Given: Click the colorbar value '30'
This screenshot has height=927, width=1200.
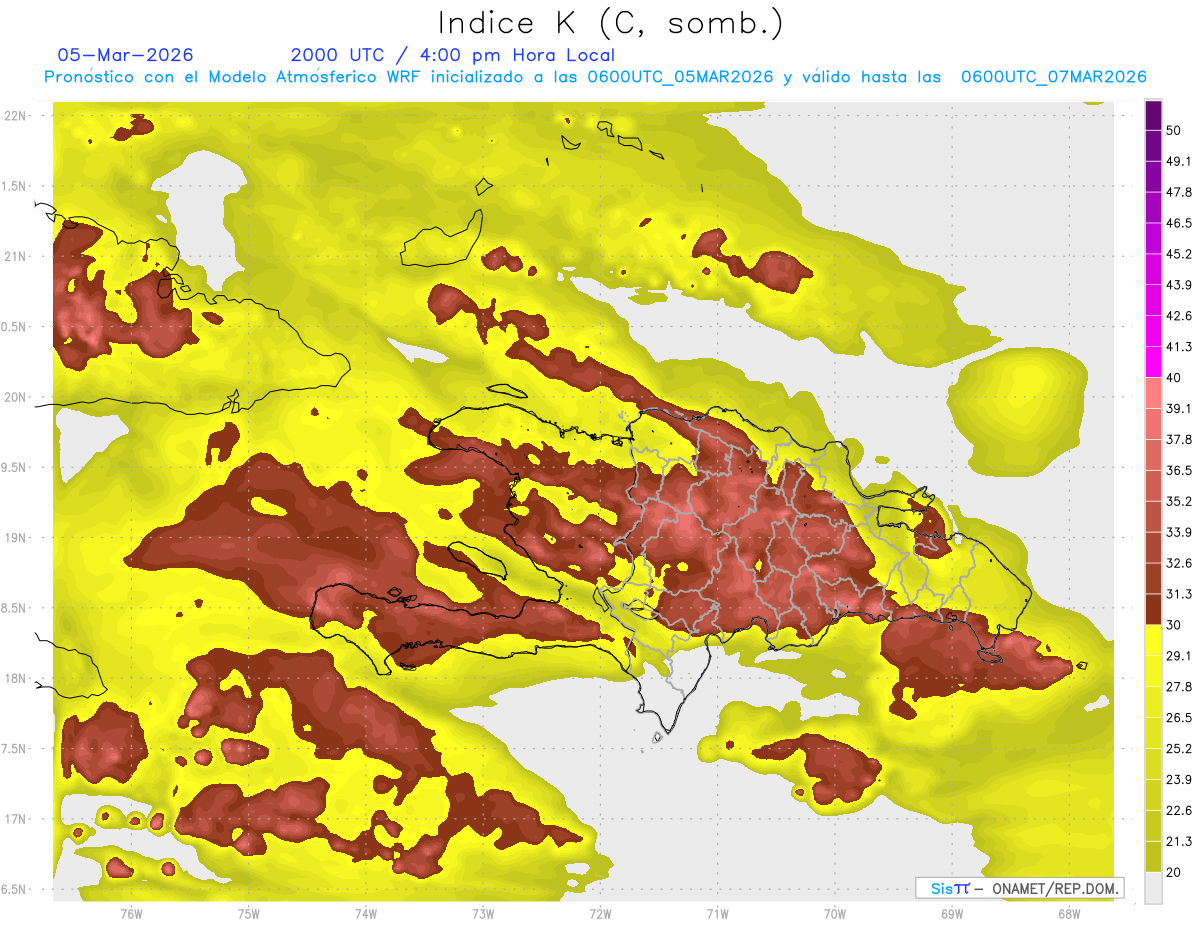Looking at the screenshot, I should (1175, 625).
